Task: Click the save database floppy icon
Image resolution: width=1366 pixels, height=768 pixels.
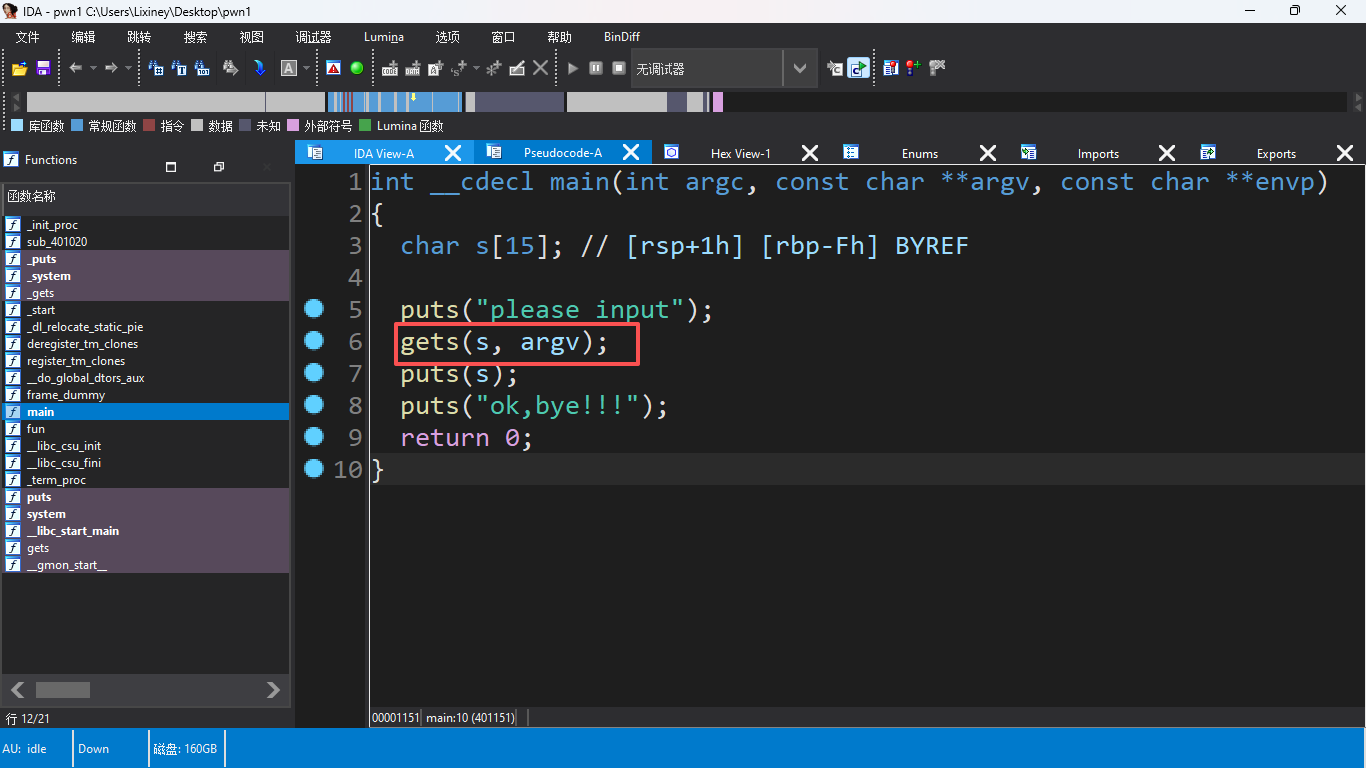Action: coord(43,68)
